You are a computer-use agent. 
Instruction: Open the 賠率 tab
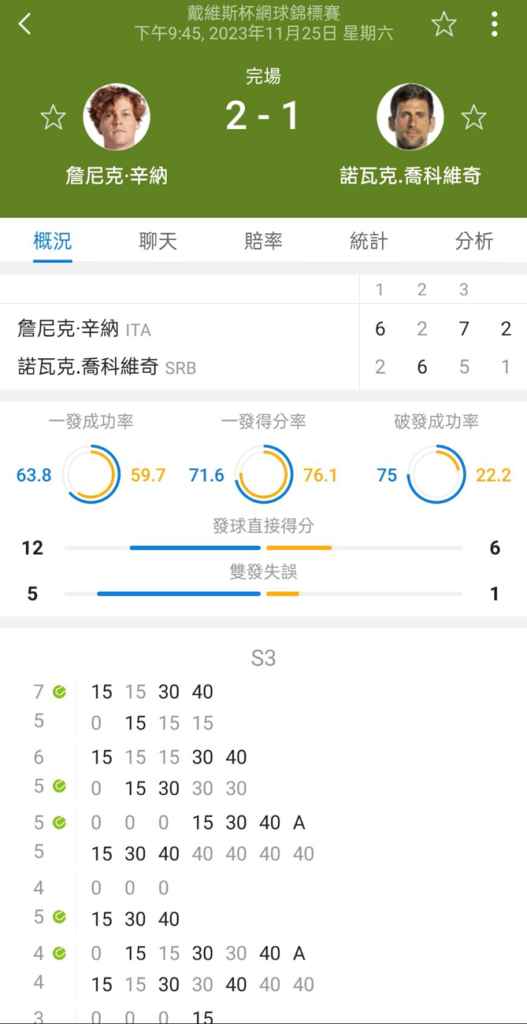[x=263, y=241]
